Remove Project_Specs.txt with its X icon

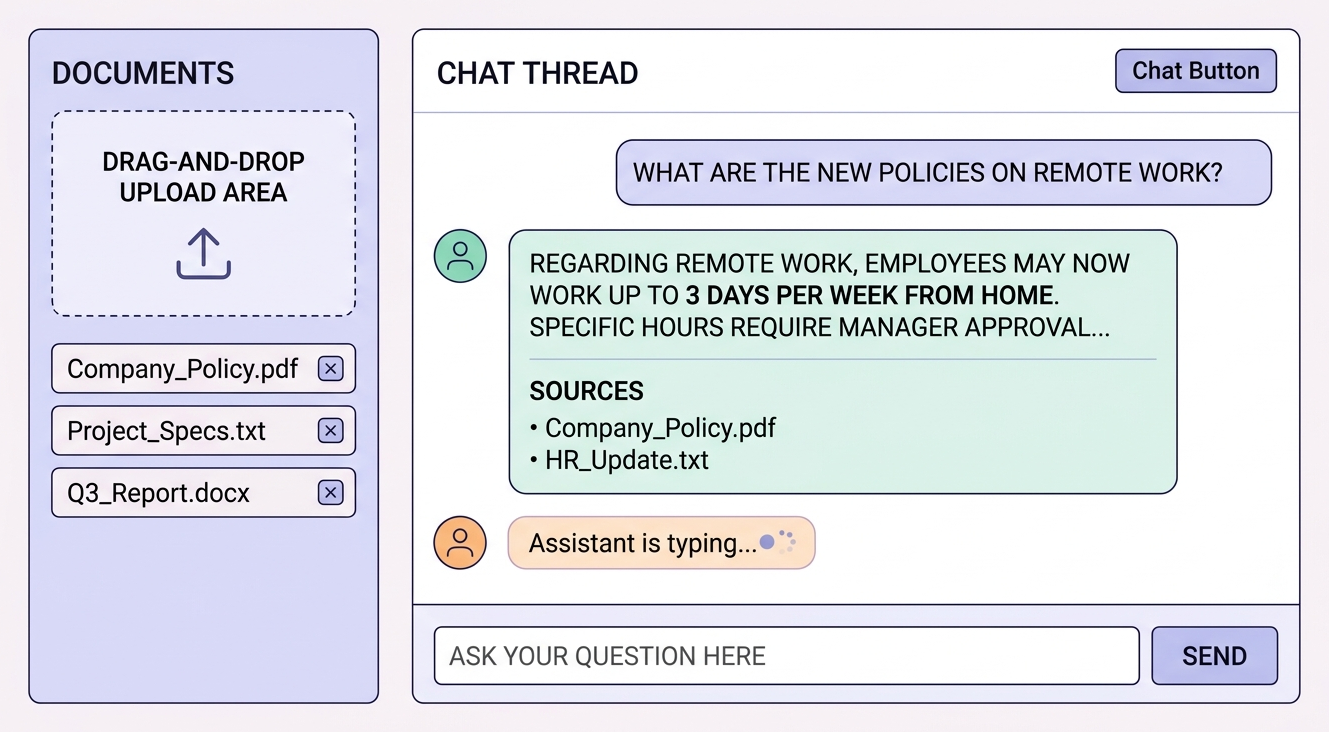(330, 431)
